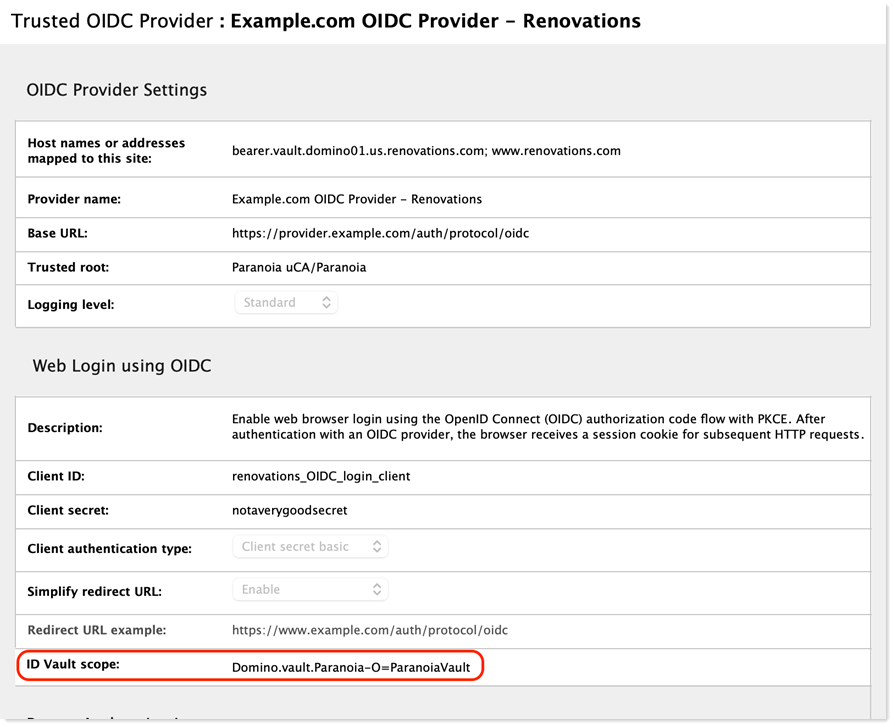895x727 pixels.
Task: Open the Logging level dropdown showing Standard
Action: 285,301
